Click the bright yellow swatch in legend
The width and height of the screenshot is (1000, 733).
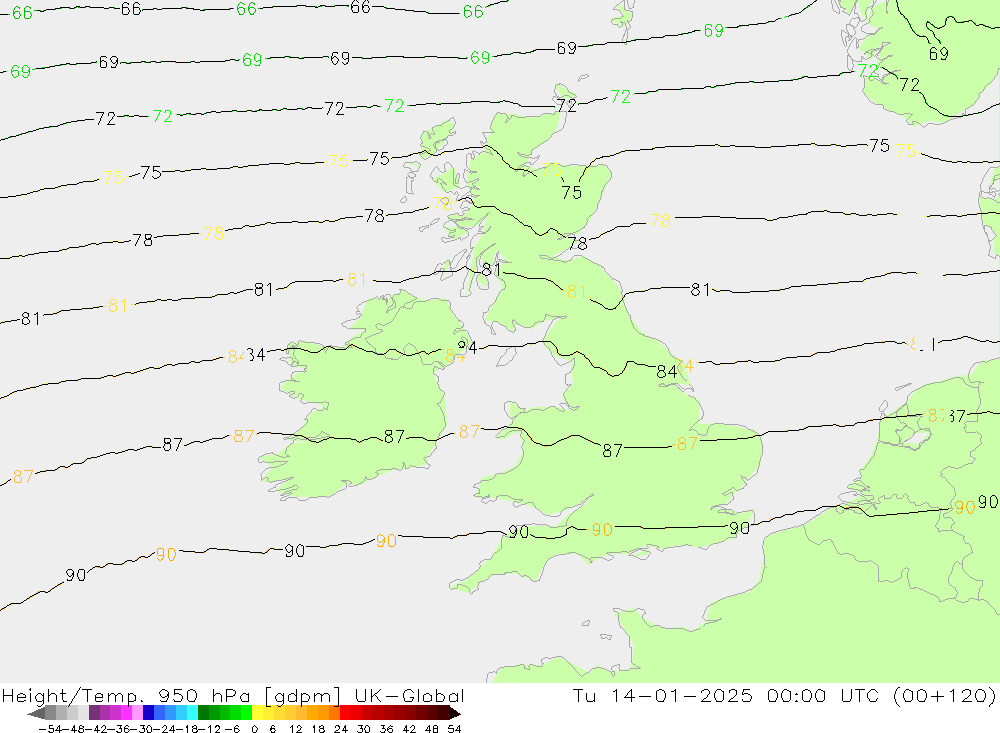(257, 713)
